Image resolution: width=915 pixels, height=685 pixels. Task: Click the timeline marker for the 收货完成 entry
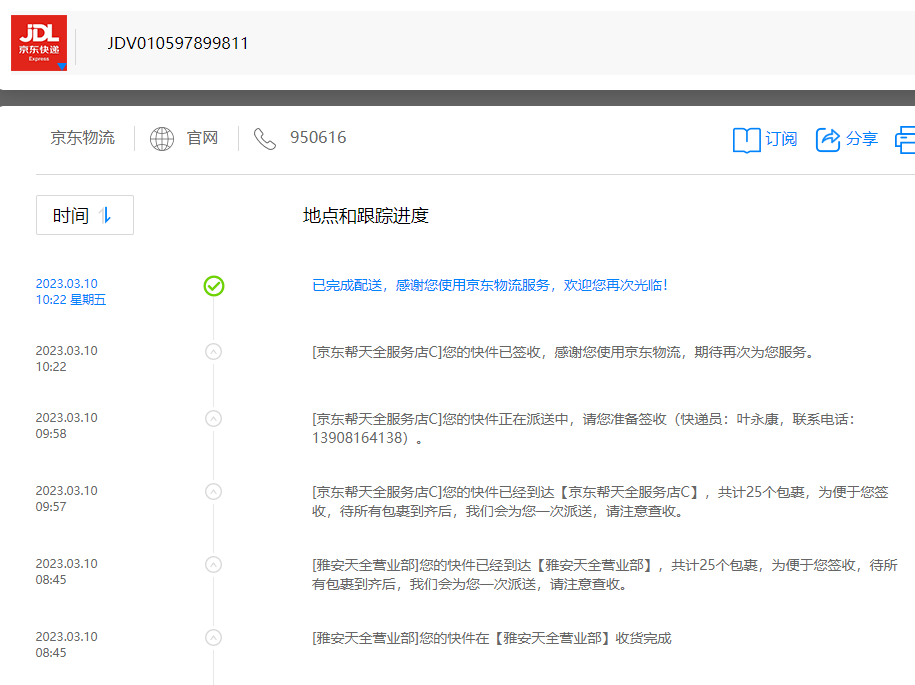point(214,638)
